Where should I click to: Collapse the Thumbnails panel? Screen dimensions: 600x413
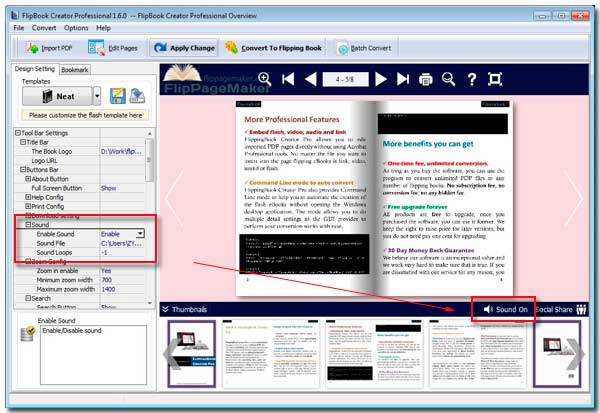point(184,309)
